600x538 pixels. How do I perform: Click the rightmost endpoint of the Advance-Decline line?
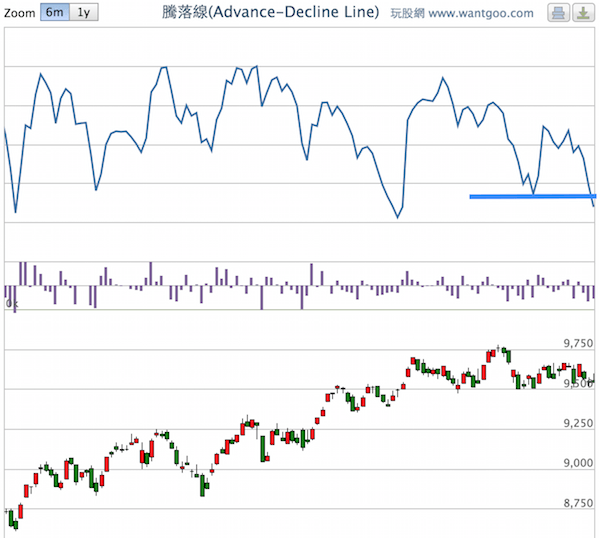(595, 206)
